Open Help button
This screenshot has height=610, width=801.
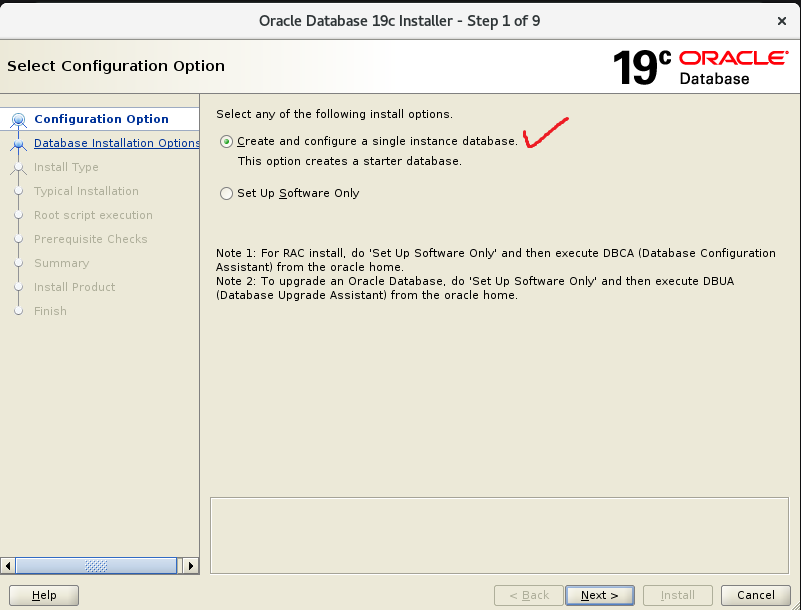pos(44,595)
